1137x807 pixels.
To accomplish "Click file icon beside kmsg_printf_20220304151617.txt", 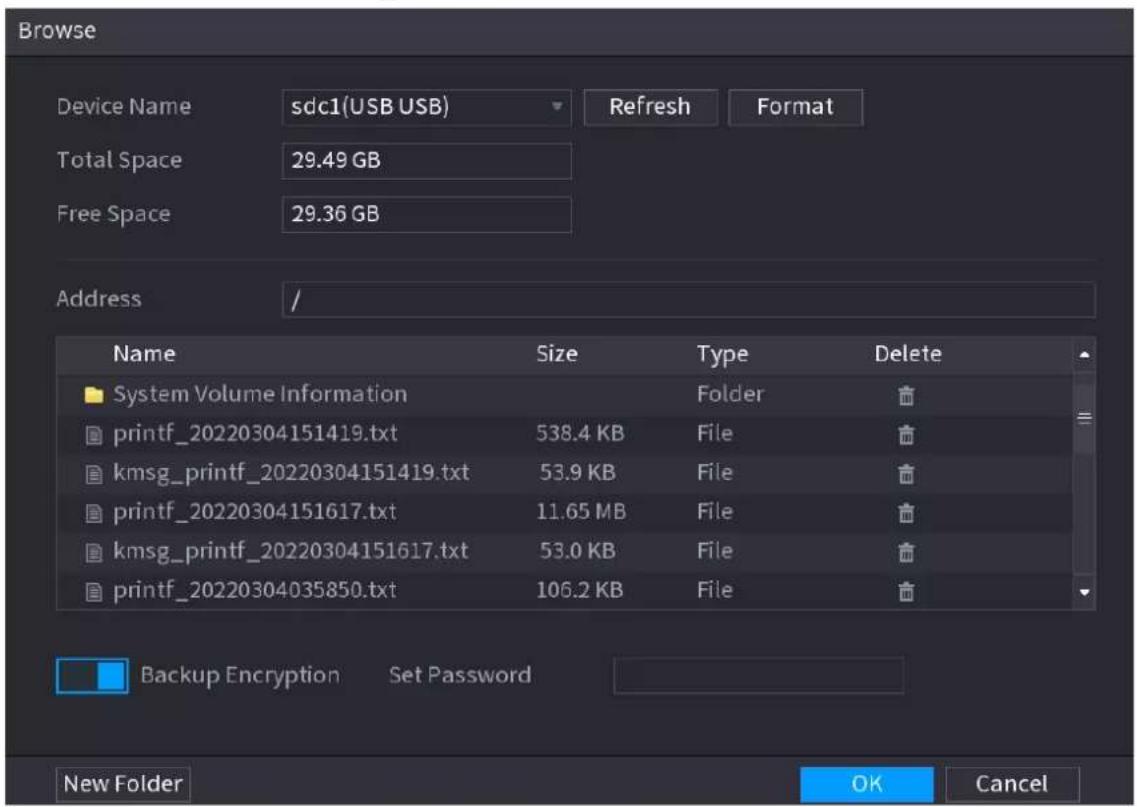I will [x=94, y=553].
